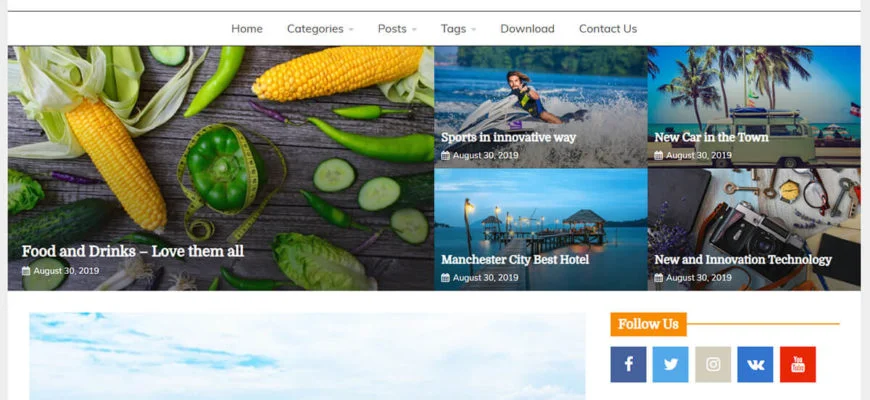Open the YouTube social icon

click(798, 364)
